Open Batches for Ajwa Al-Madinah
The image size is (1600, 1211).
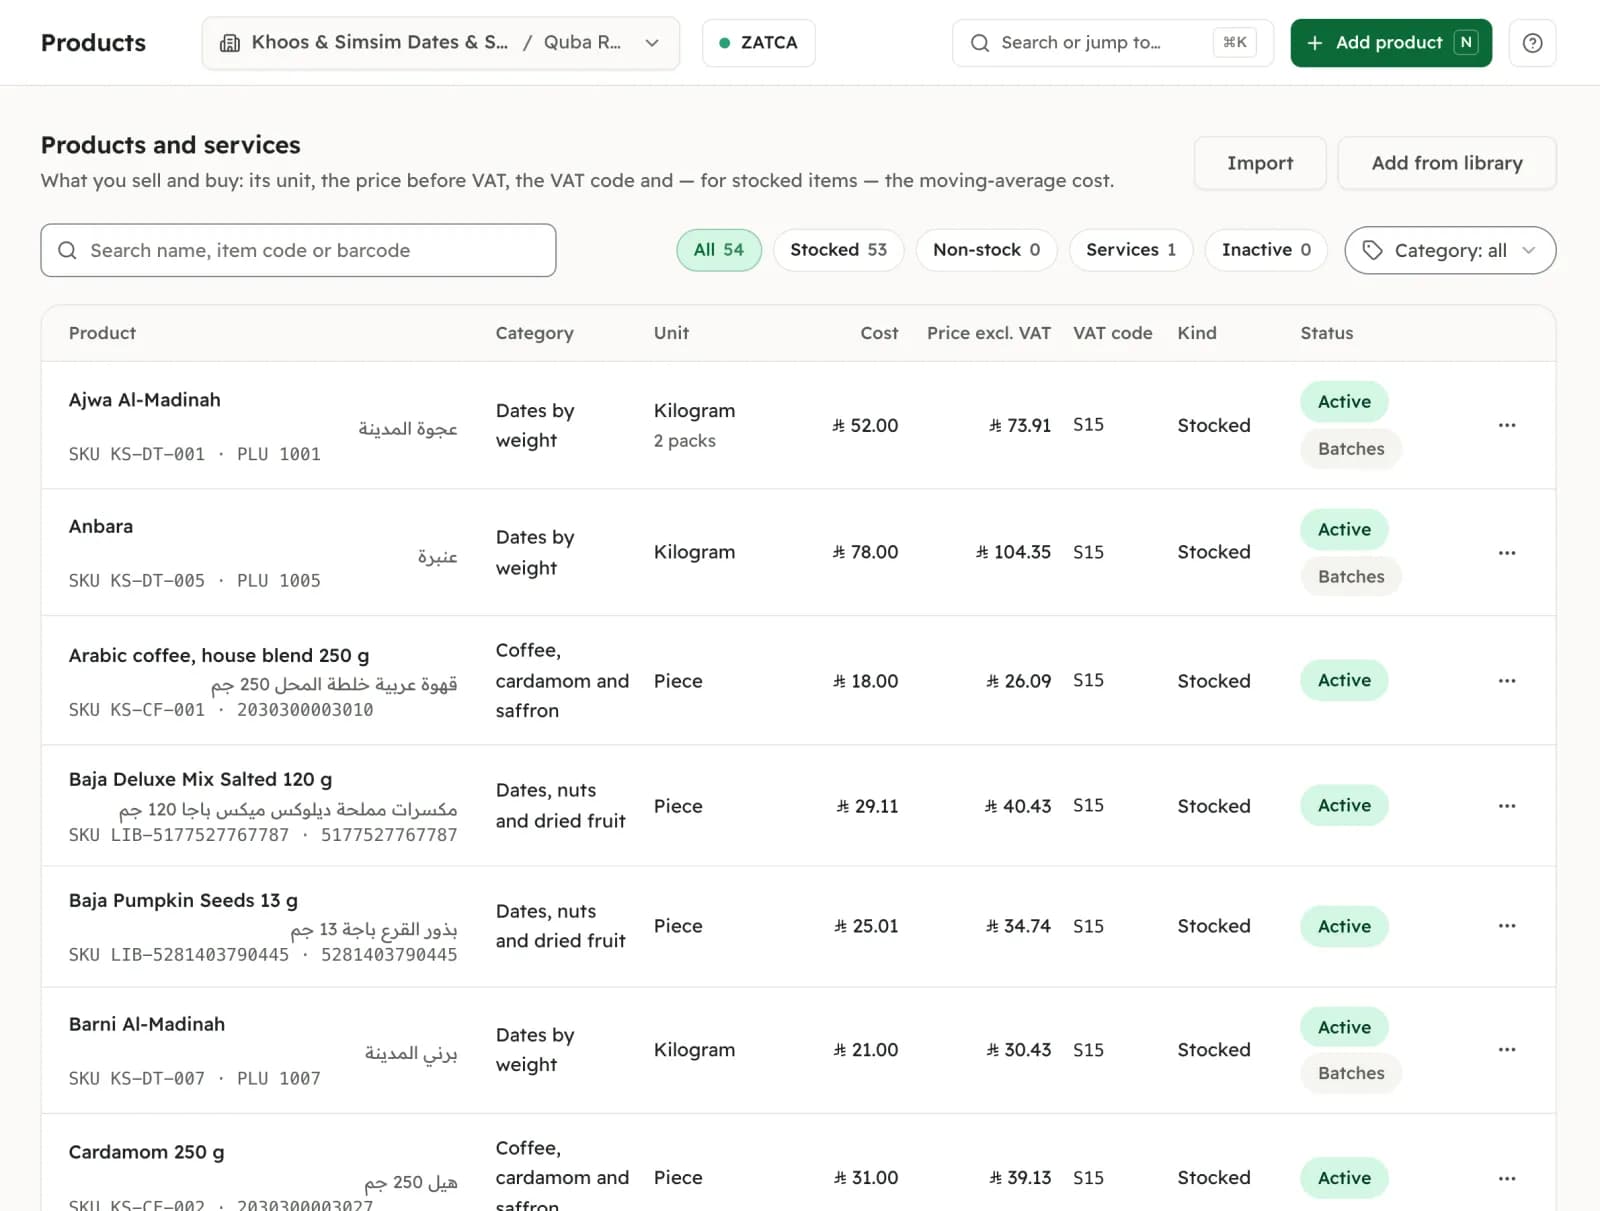click(1351, 449)
